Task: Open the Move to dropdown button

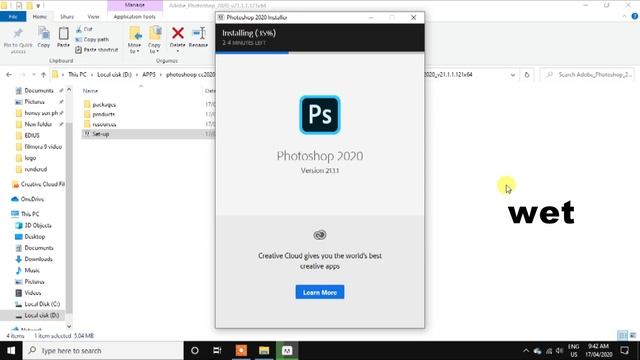Action: [x=134, y=40]
